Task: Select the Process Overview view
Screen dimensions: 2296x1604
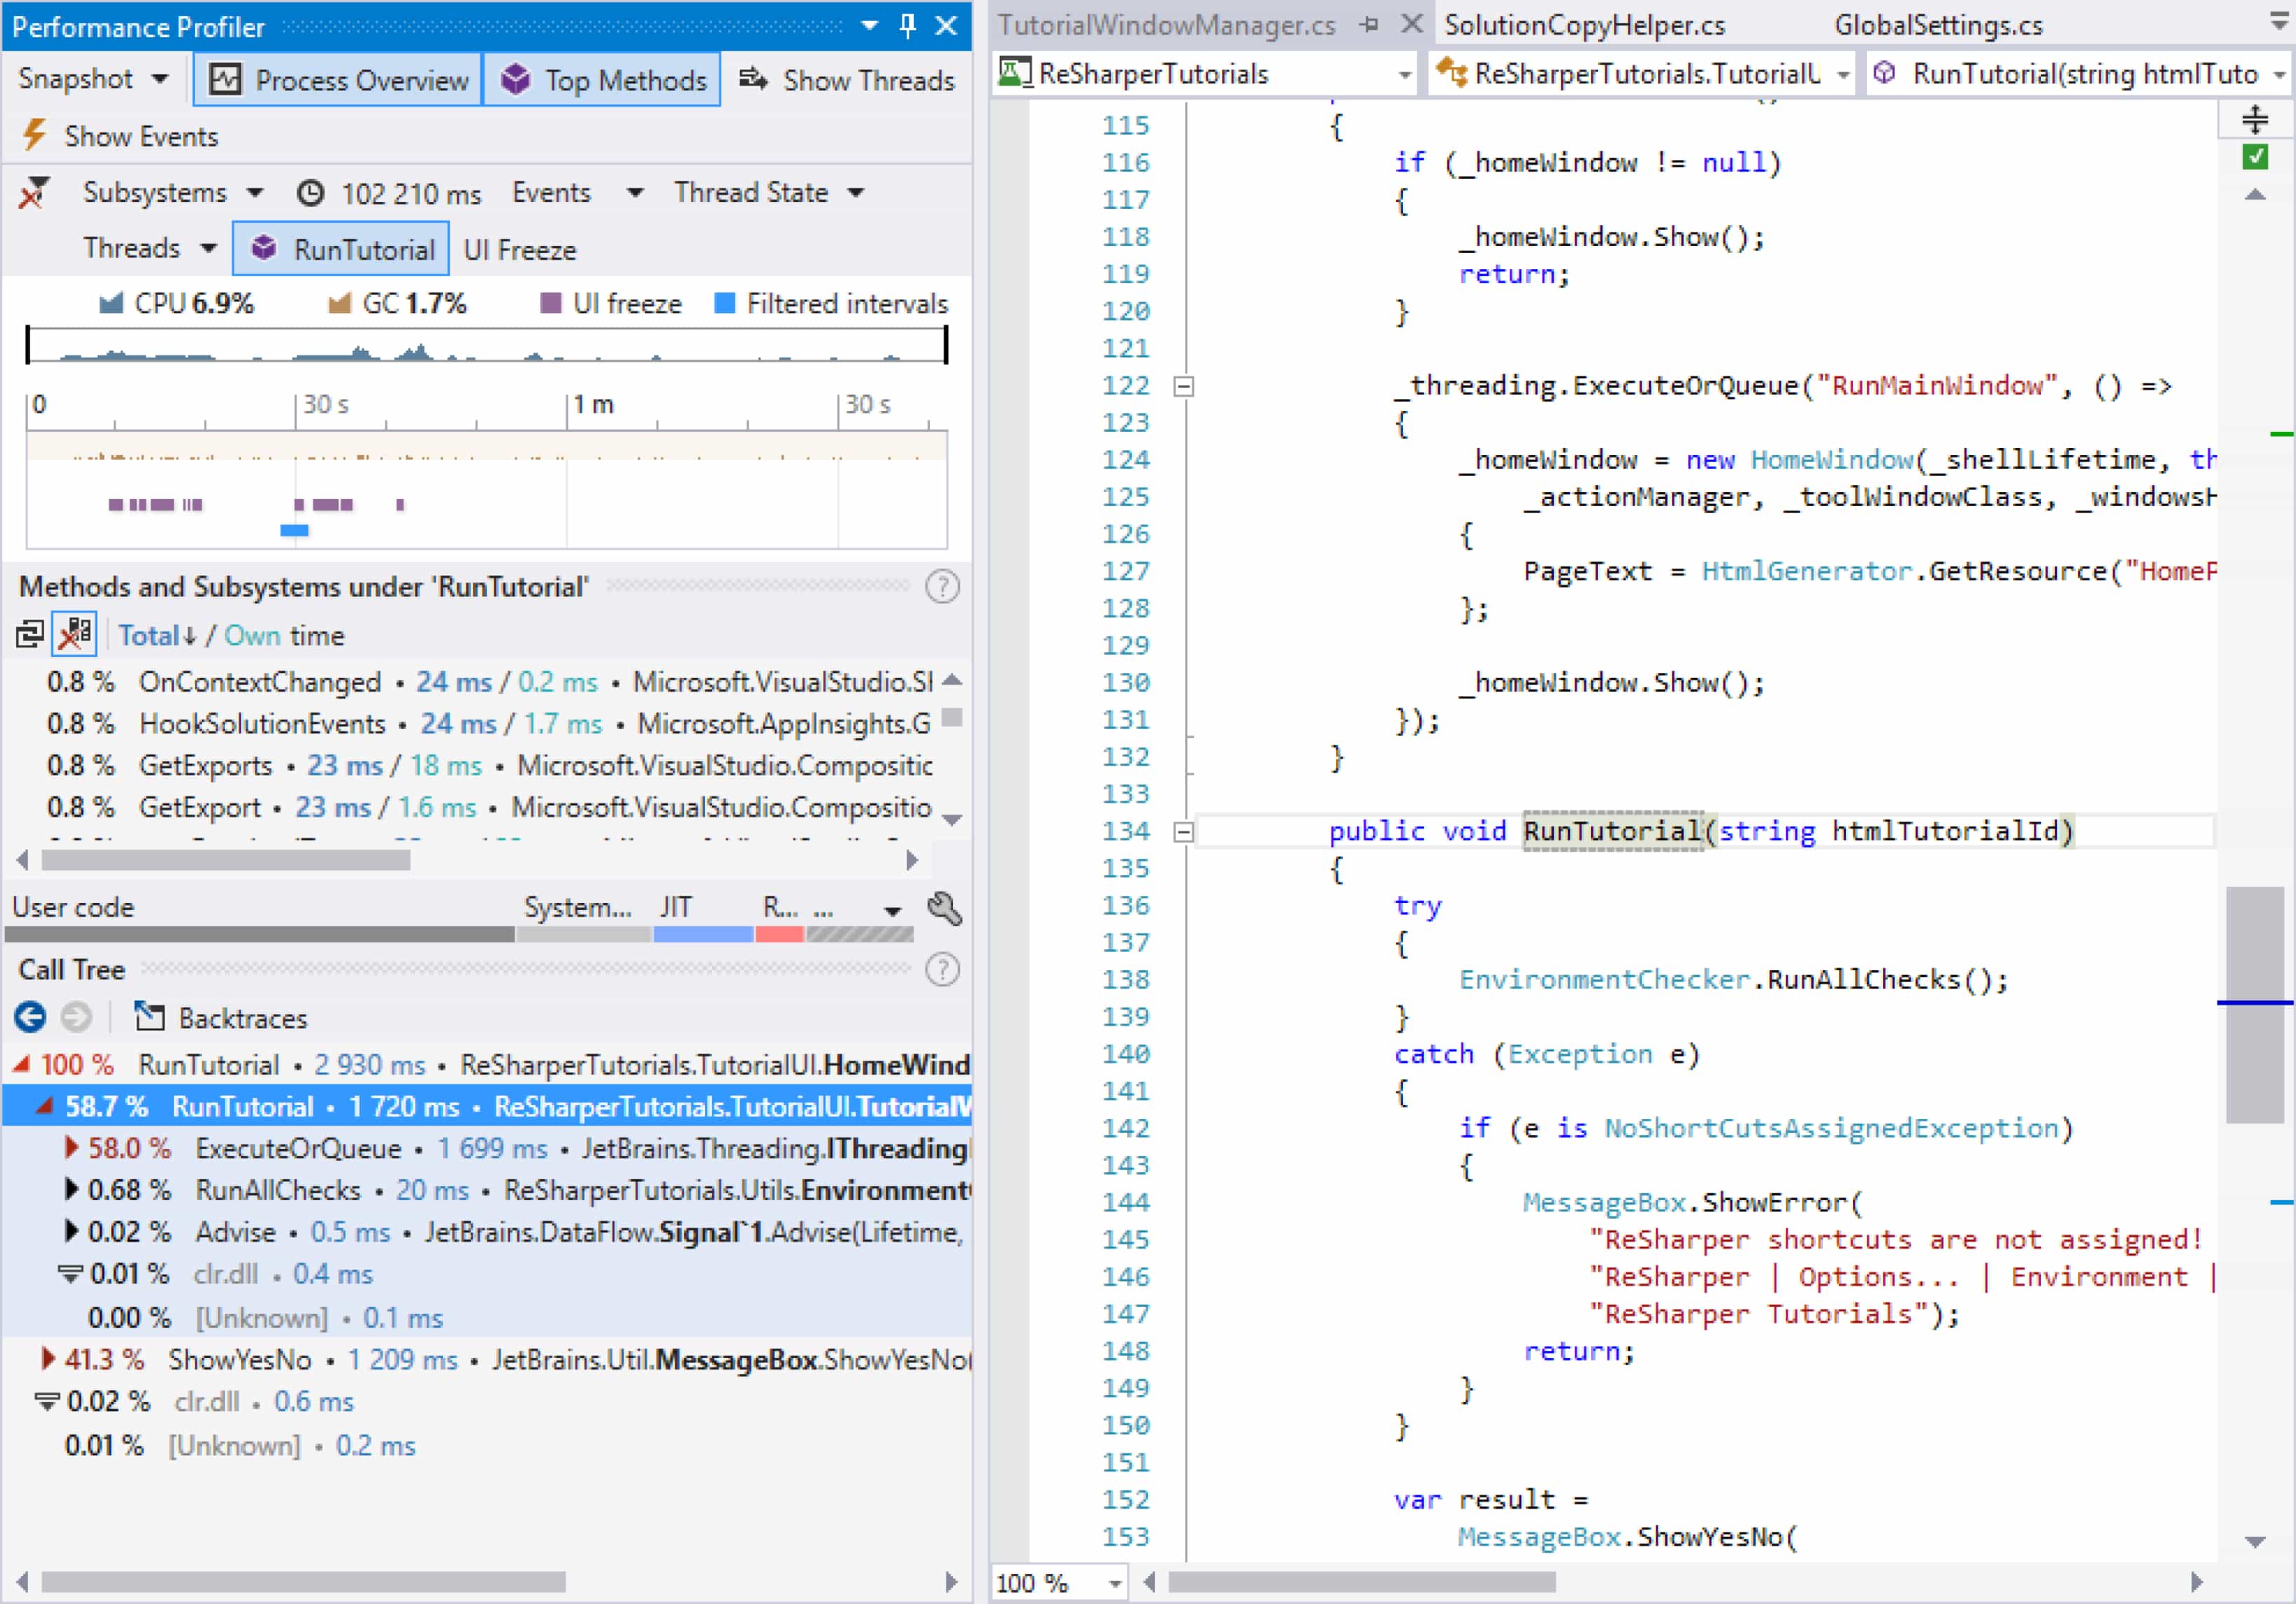Action: point(337,79)
